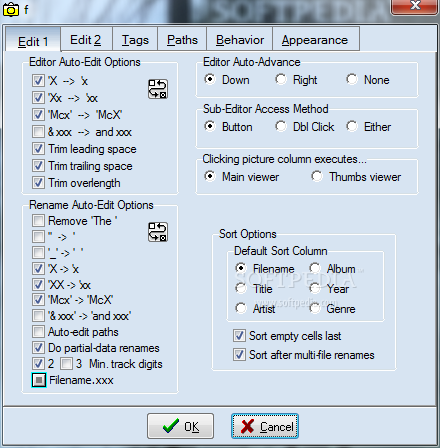Select Main viewer radio button

[210, 176]
